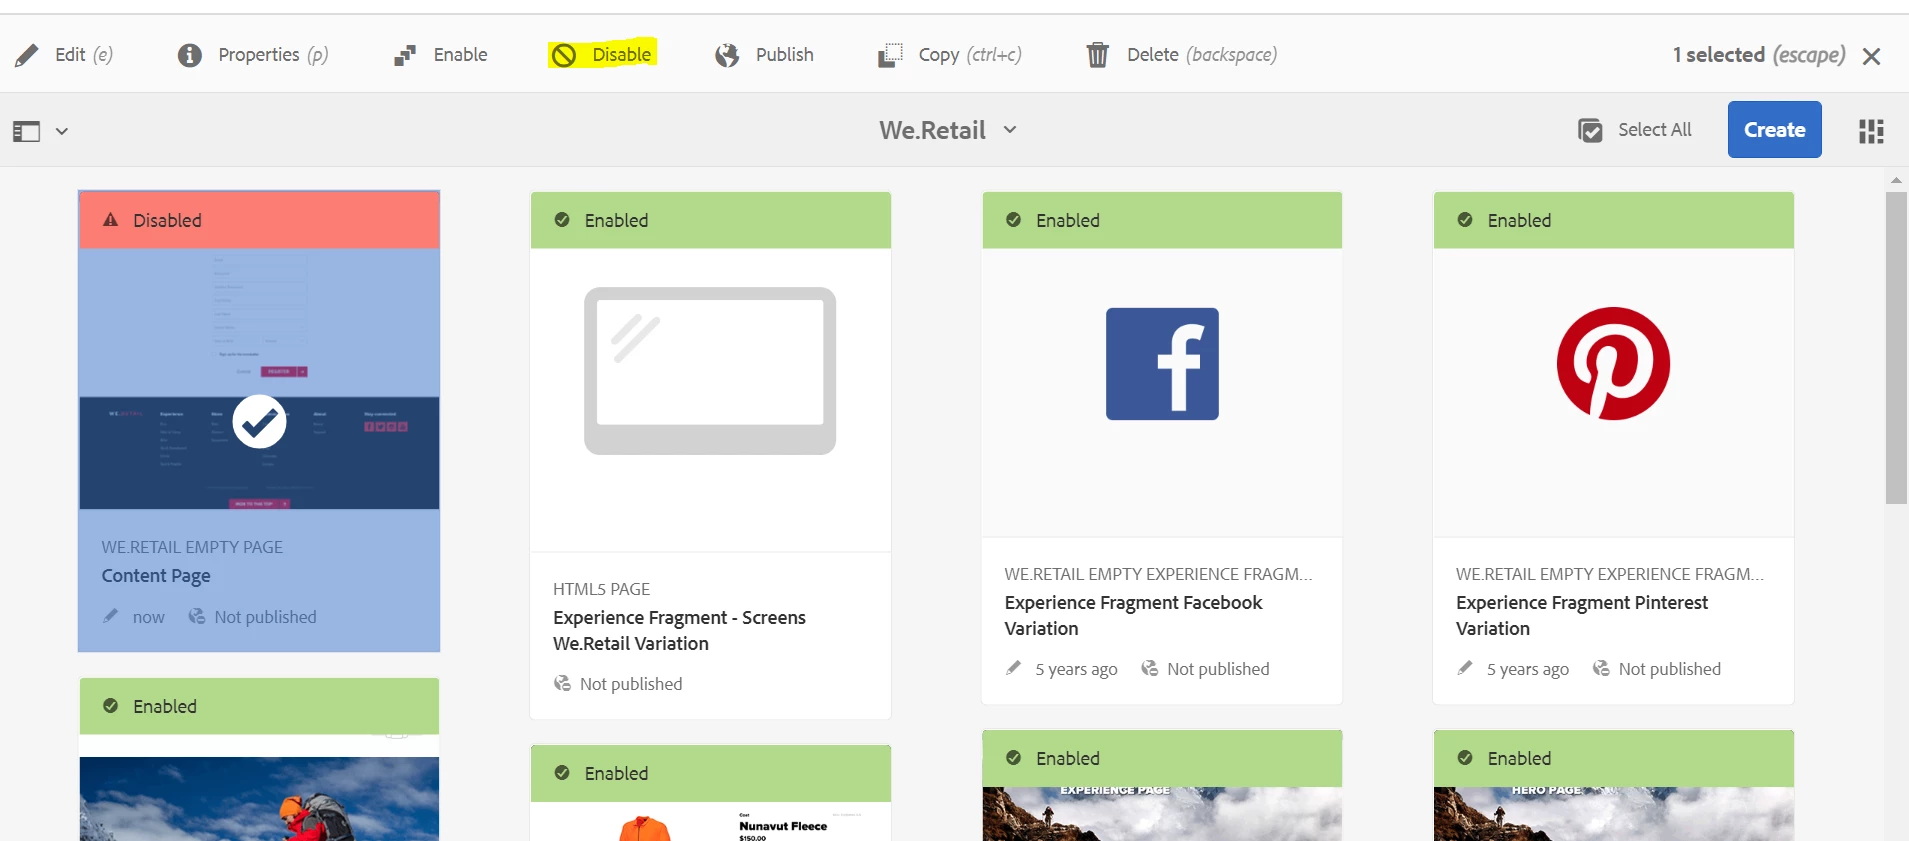Click the Disable prohibition icon

[564, 55]
